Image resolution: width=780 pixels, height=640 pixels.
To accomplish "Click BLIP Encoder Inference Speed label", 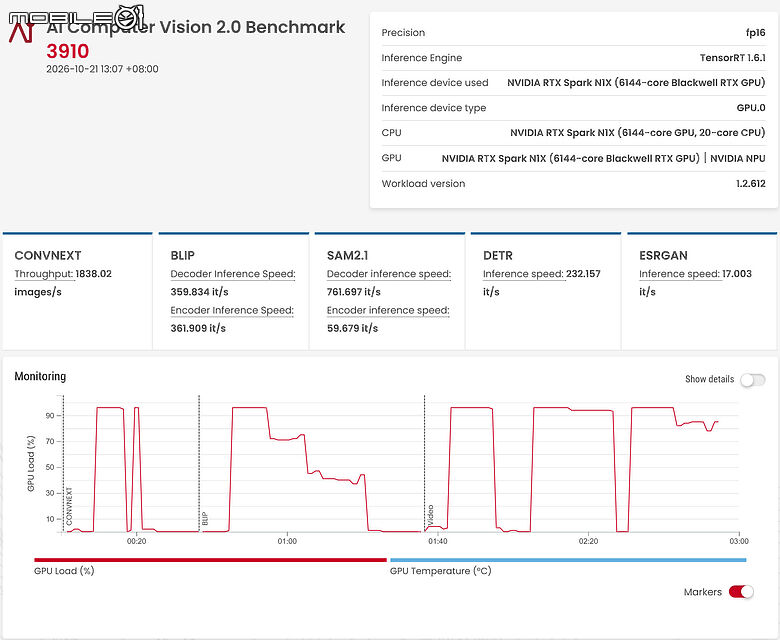I will pos(232,310).
